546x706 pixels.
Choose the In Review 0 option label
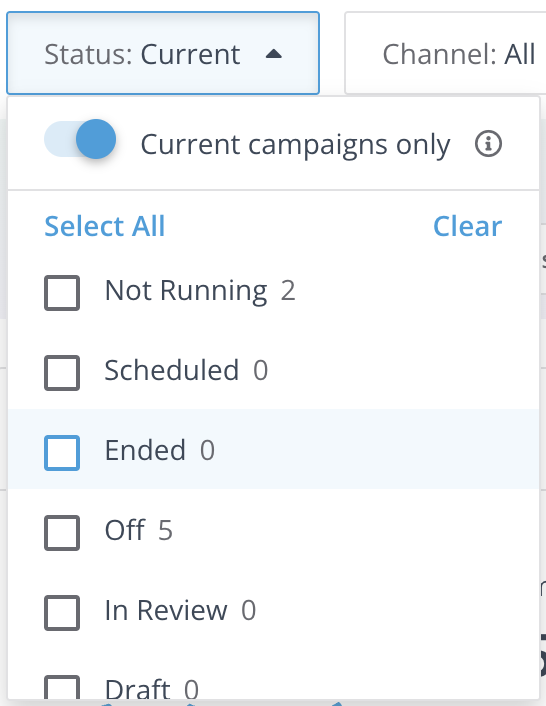point(180,611)
